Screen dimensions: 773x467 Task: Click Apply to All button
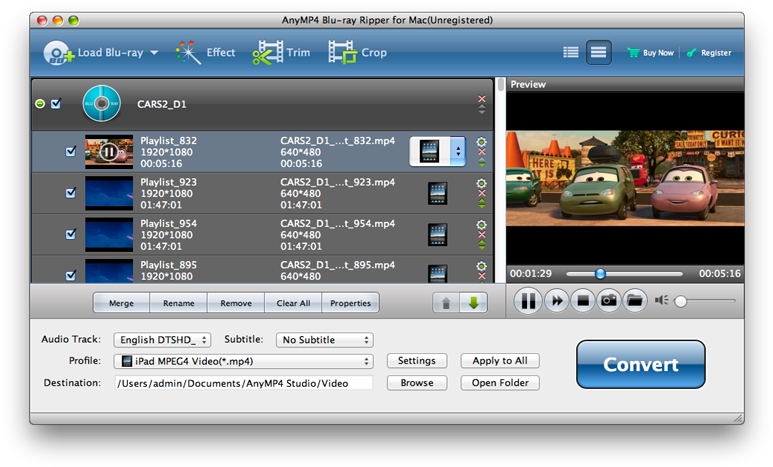(500, 360)
